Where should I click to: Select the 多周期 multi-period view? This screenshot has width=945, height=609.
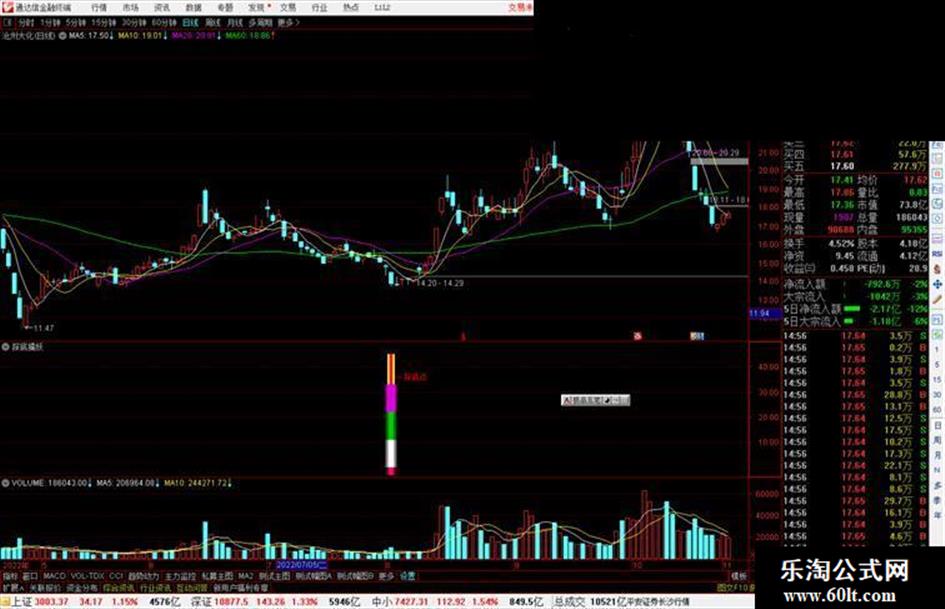click(x=260, y=23)
